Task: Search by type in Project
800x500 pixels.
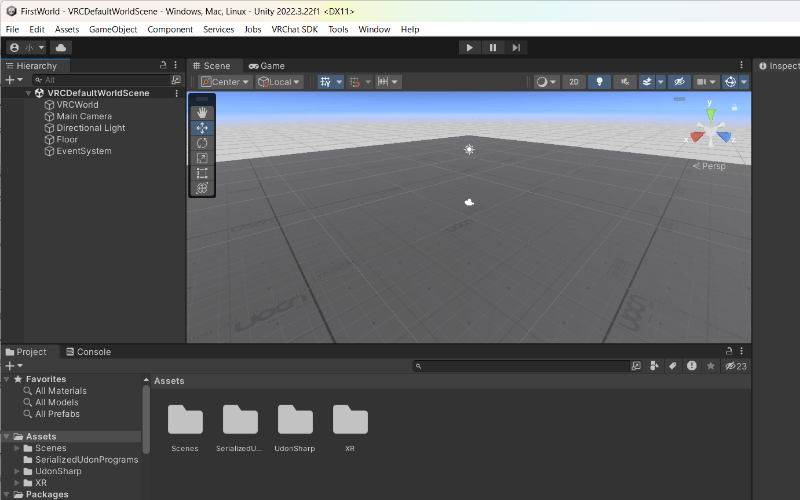Action: (655, 366)
